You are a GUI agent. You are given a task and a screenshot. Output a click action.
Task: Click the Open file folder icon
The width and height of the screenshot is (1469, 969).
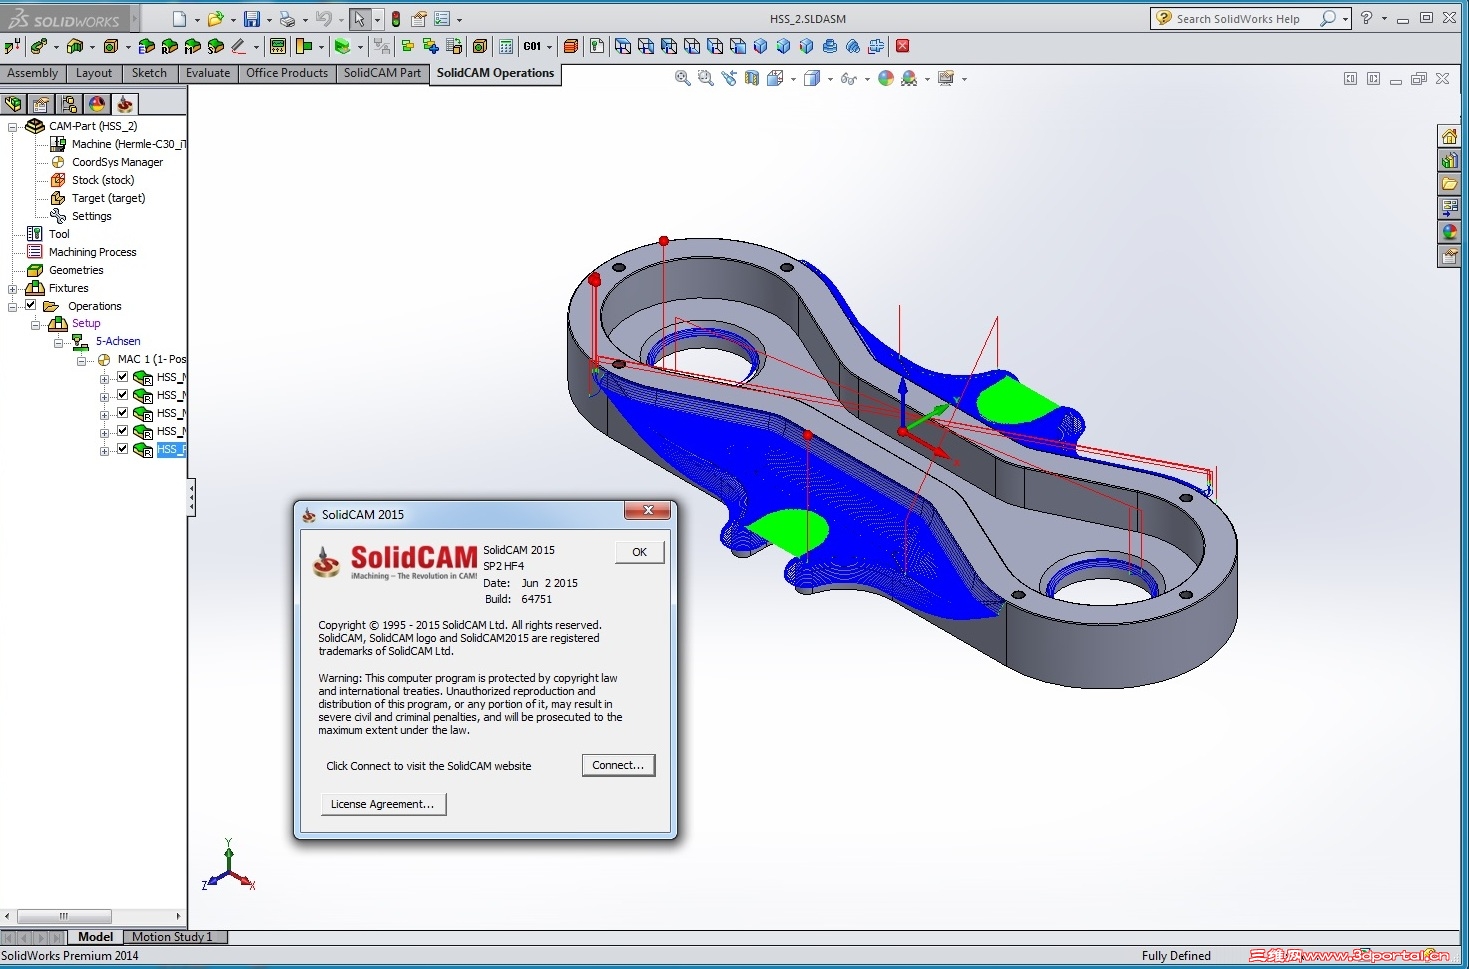coord(215,19)
